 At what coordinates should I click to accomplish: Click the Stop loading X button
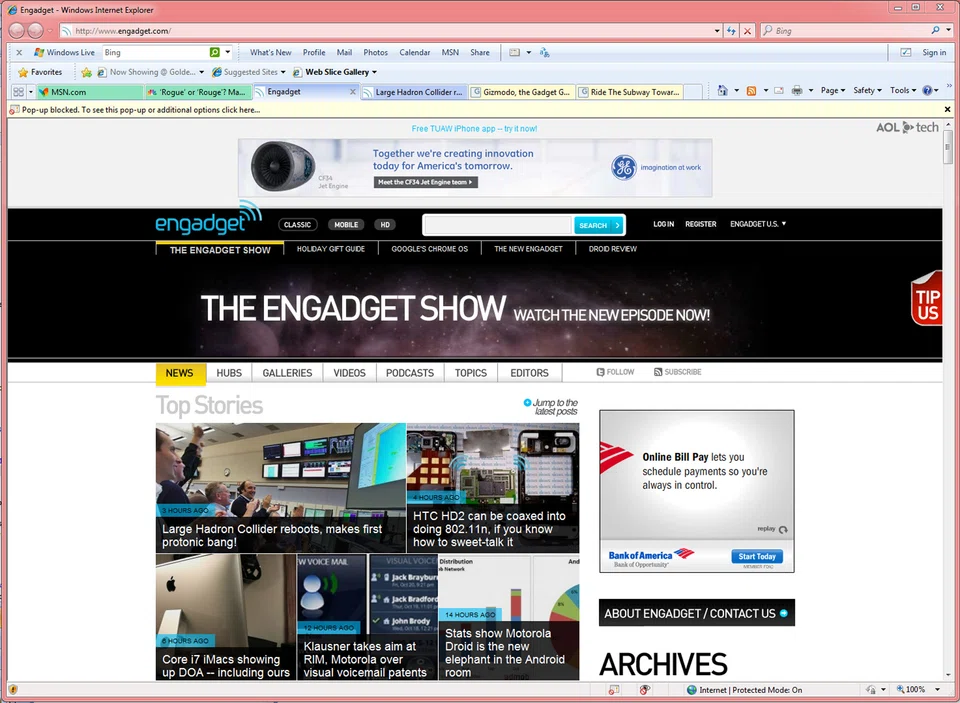pyautogui.click(x=747, y=31)
